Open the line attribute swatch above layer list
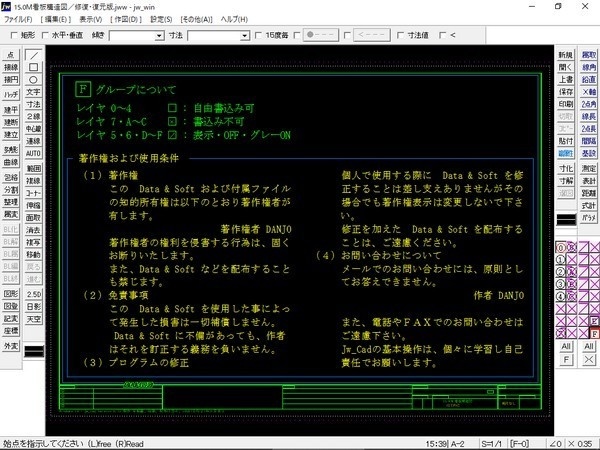Image resolution: width=600 pixels, height=450 pixels. (566, 220)
